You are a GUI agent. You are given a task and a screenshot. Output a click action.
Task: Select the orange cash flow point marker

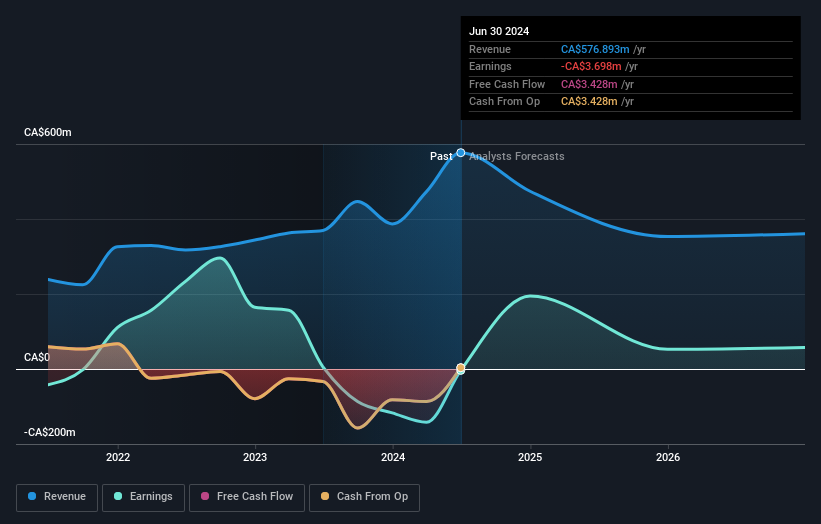point(461,369)
